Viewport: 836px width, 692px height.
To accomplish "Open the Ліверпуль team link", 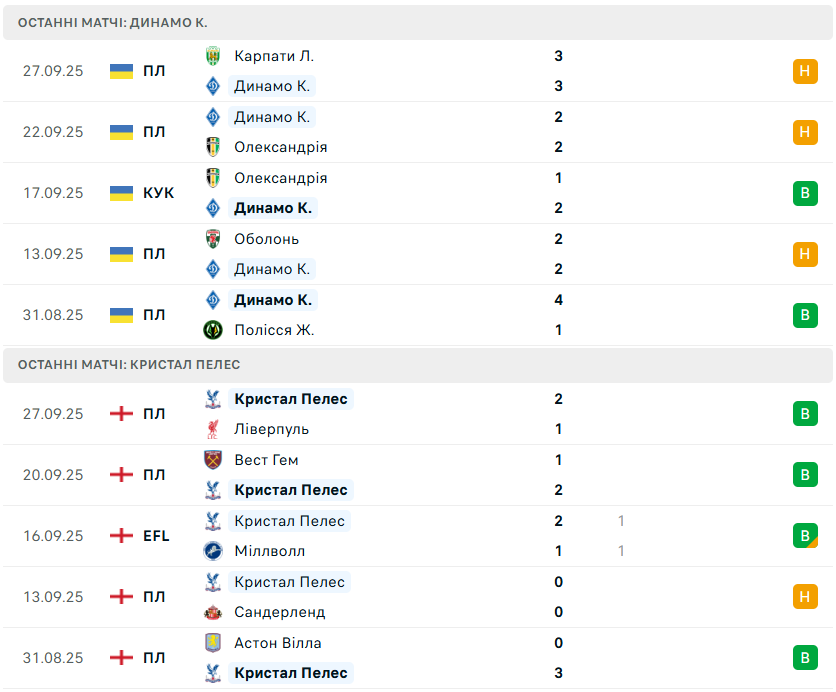I will [x=271, y=429].
